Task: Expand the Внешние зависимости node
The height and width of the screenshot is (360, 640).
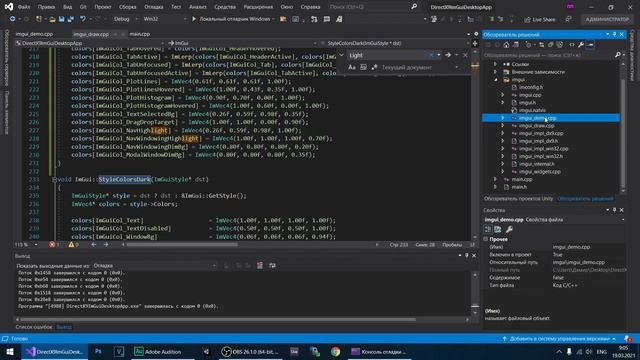Action: (495, 72)
